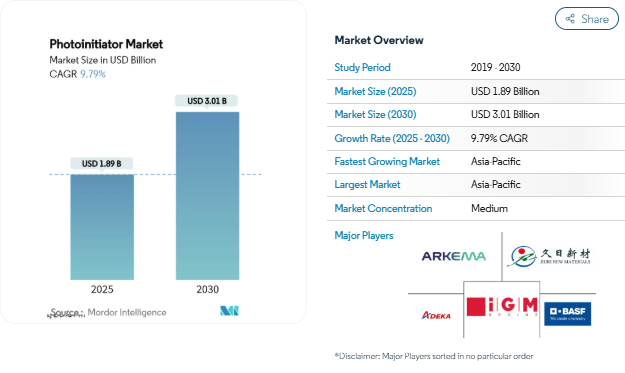Click the Market Size (2025) label
This screenshot has height=373, width=625.
pos(375,91)
